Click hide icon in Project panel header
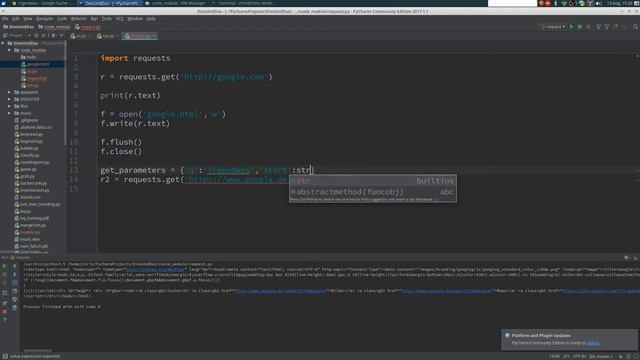Image resolution: width=640 pixels, height=360 pixels. (62, 36)
